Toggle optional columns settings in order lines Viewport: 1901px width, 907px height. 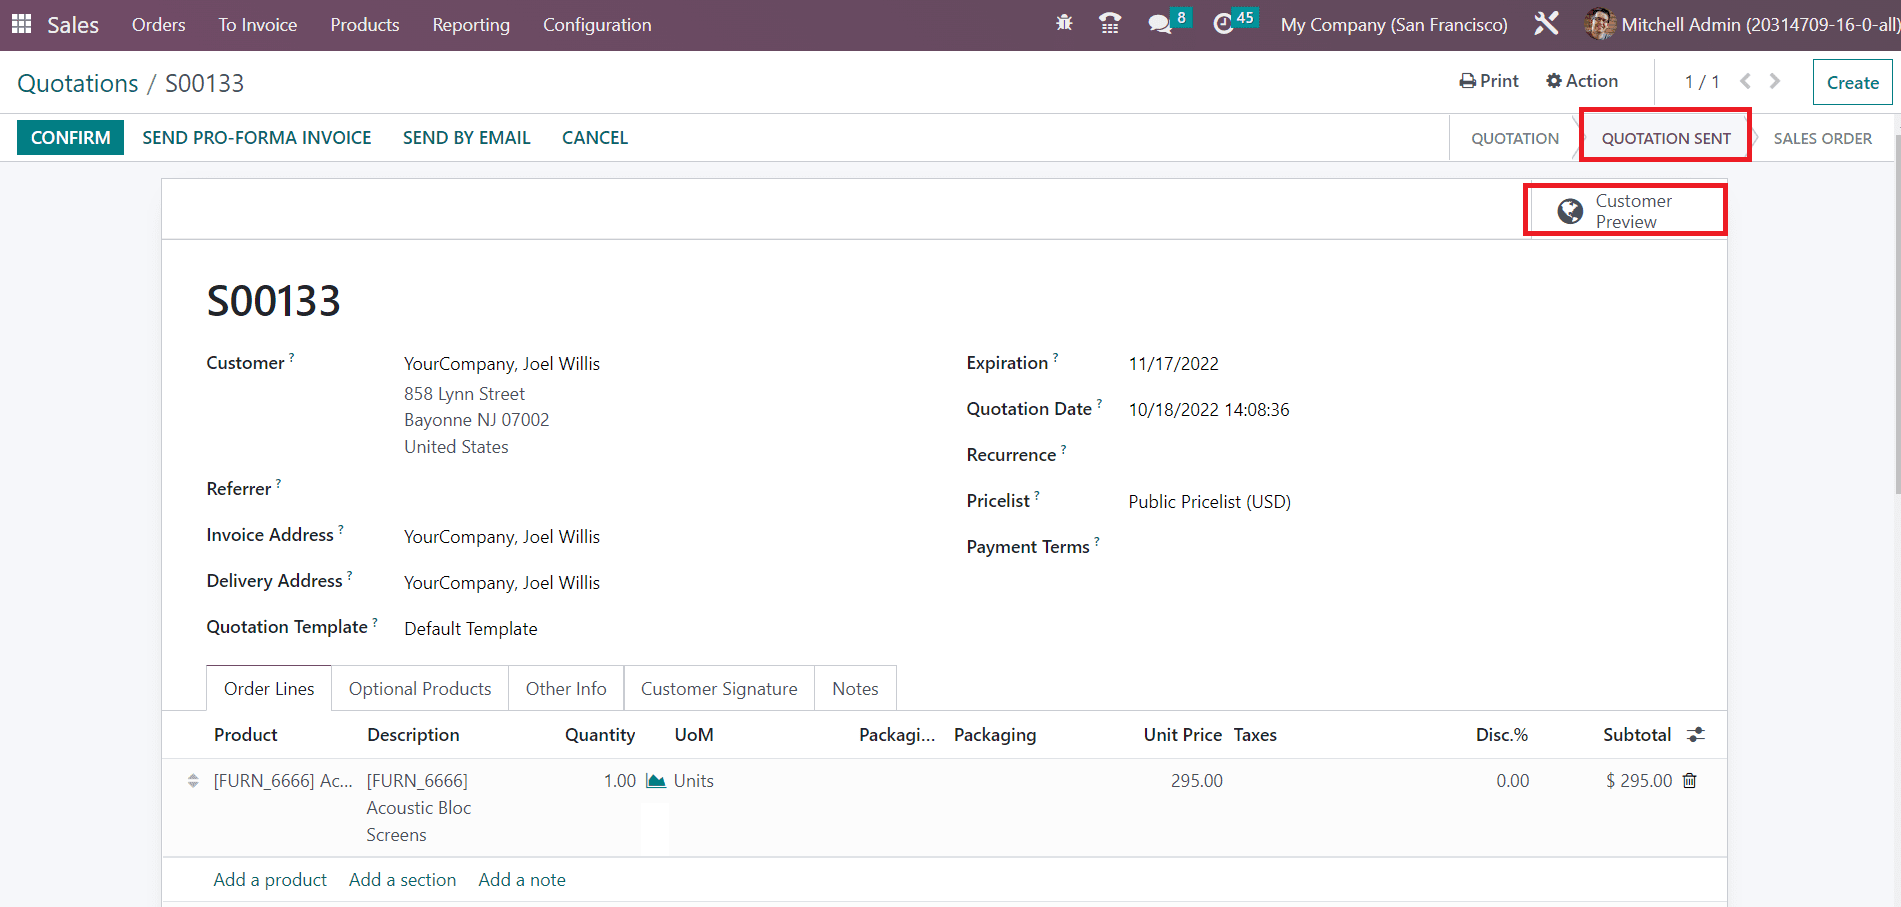click(1696, 735)
